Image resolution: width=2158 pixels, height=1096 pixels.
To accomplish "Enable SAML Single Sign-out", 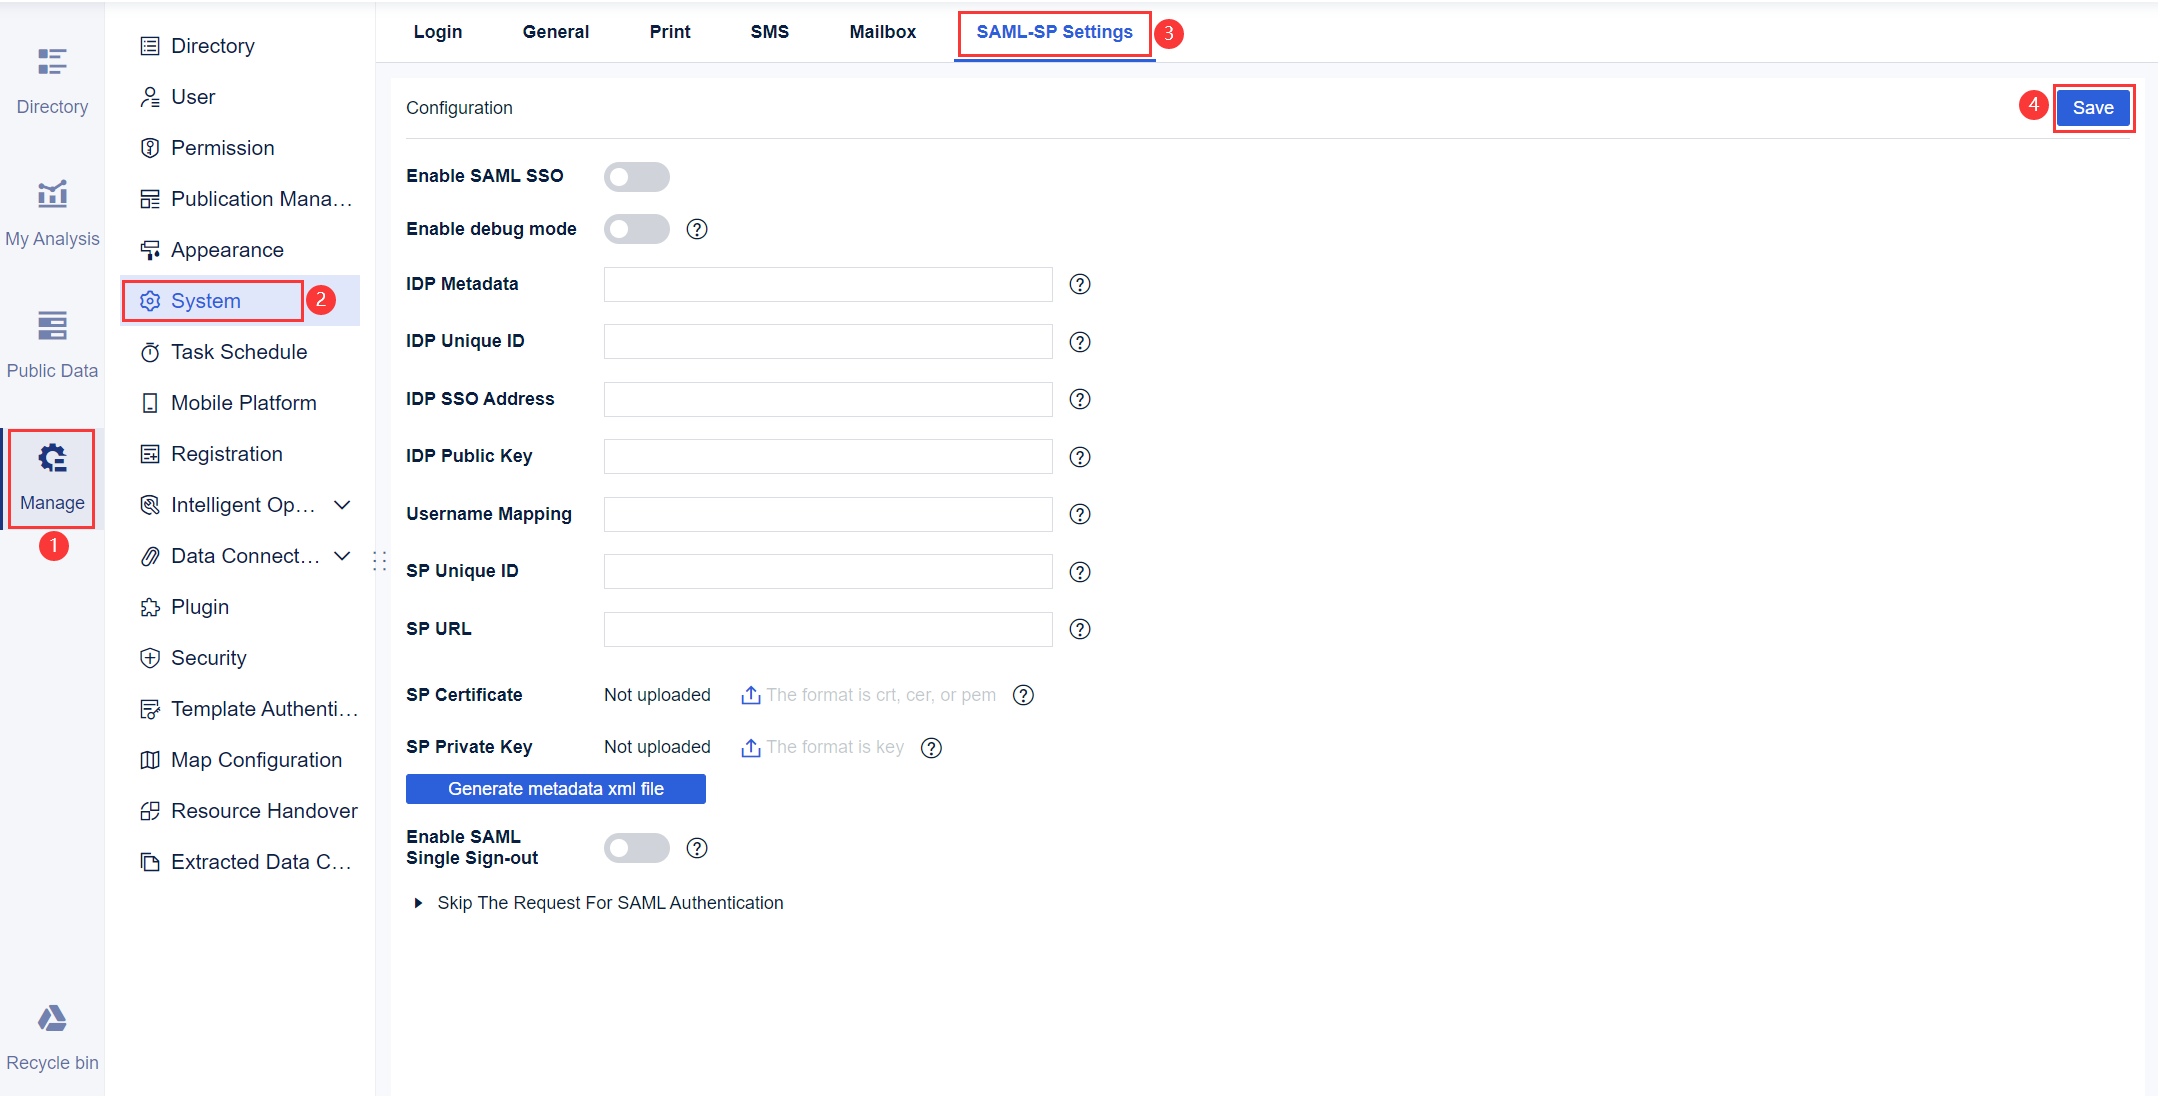I will pos(637,847).
